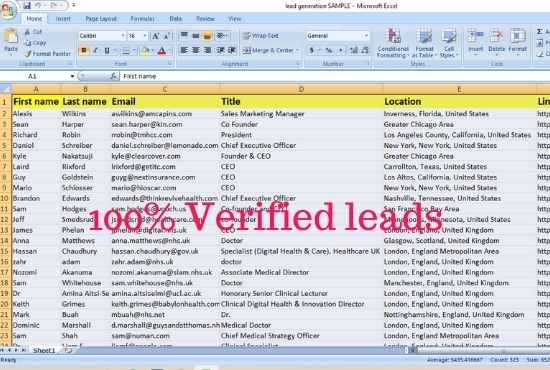
Task: Open Font dialog launcher
Action: (170, 63)
